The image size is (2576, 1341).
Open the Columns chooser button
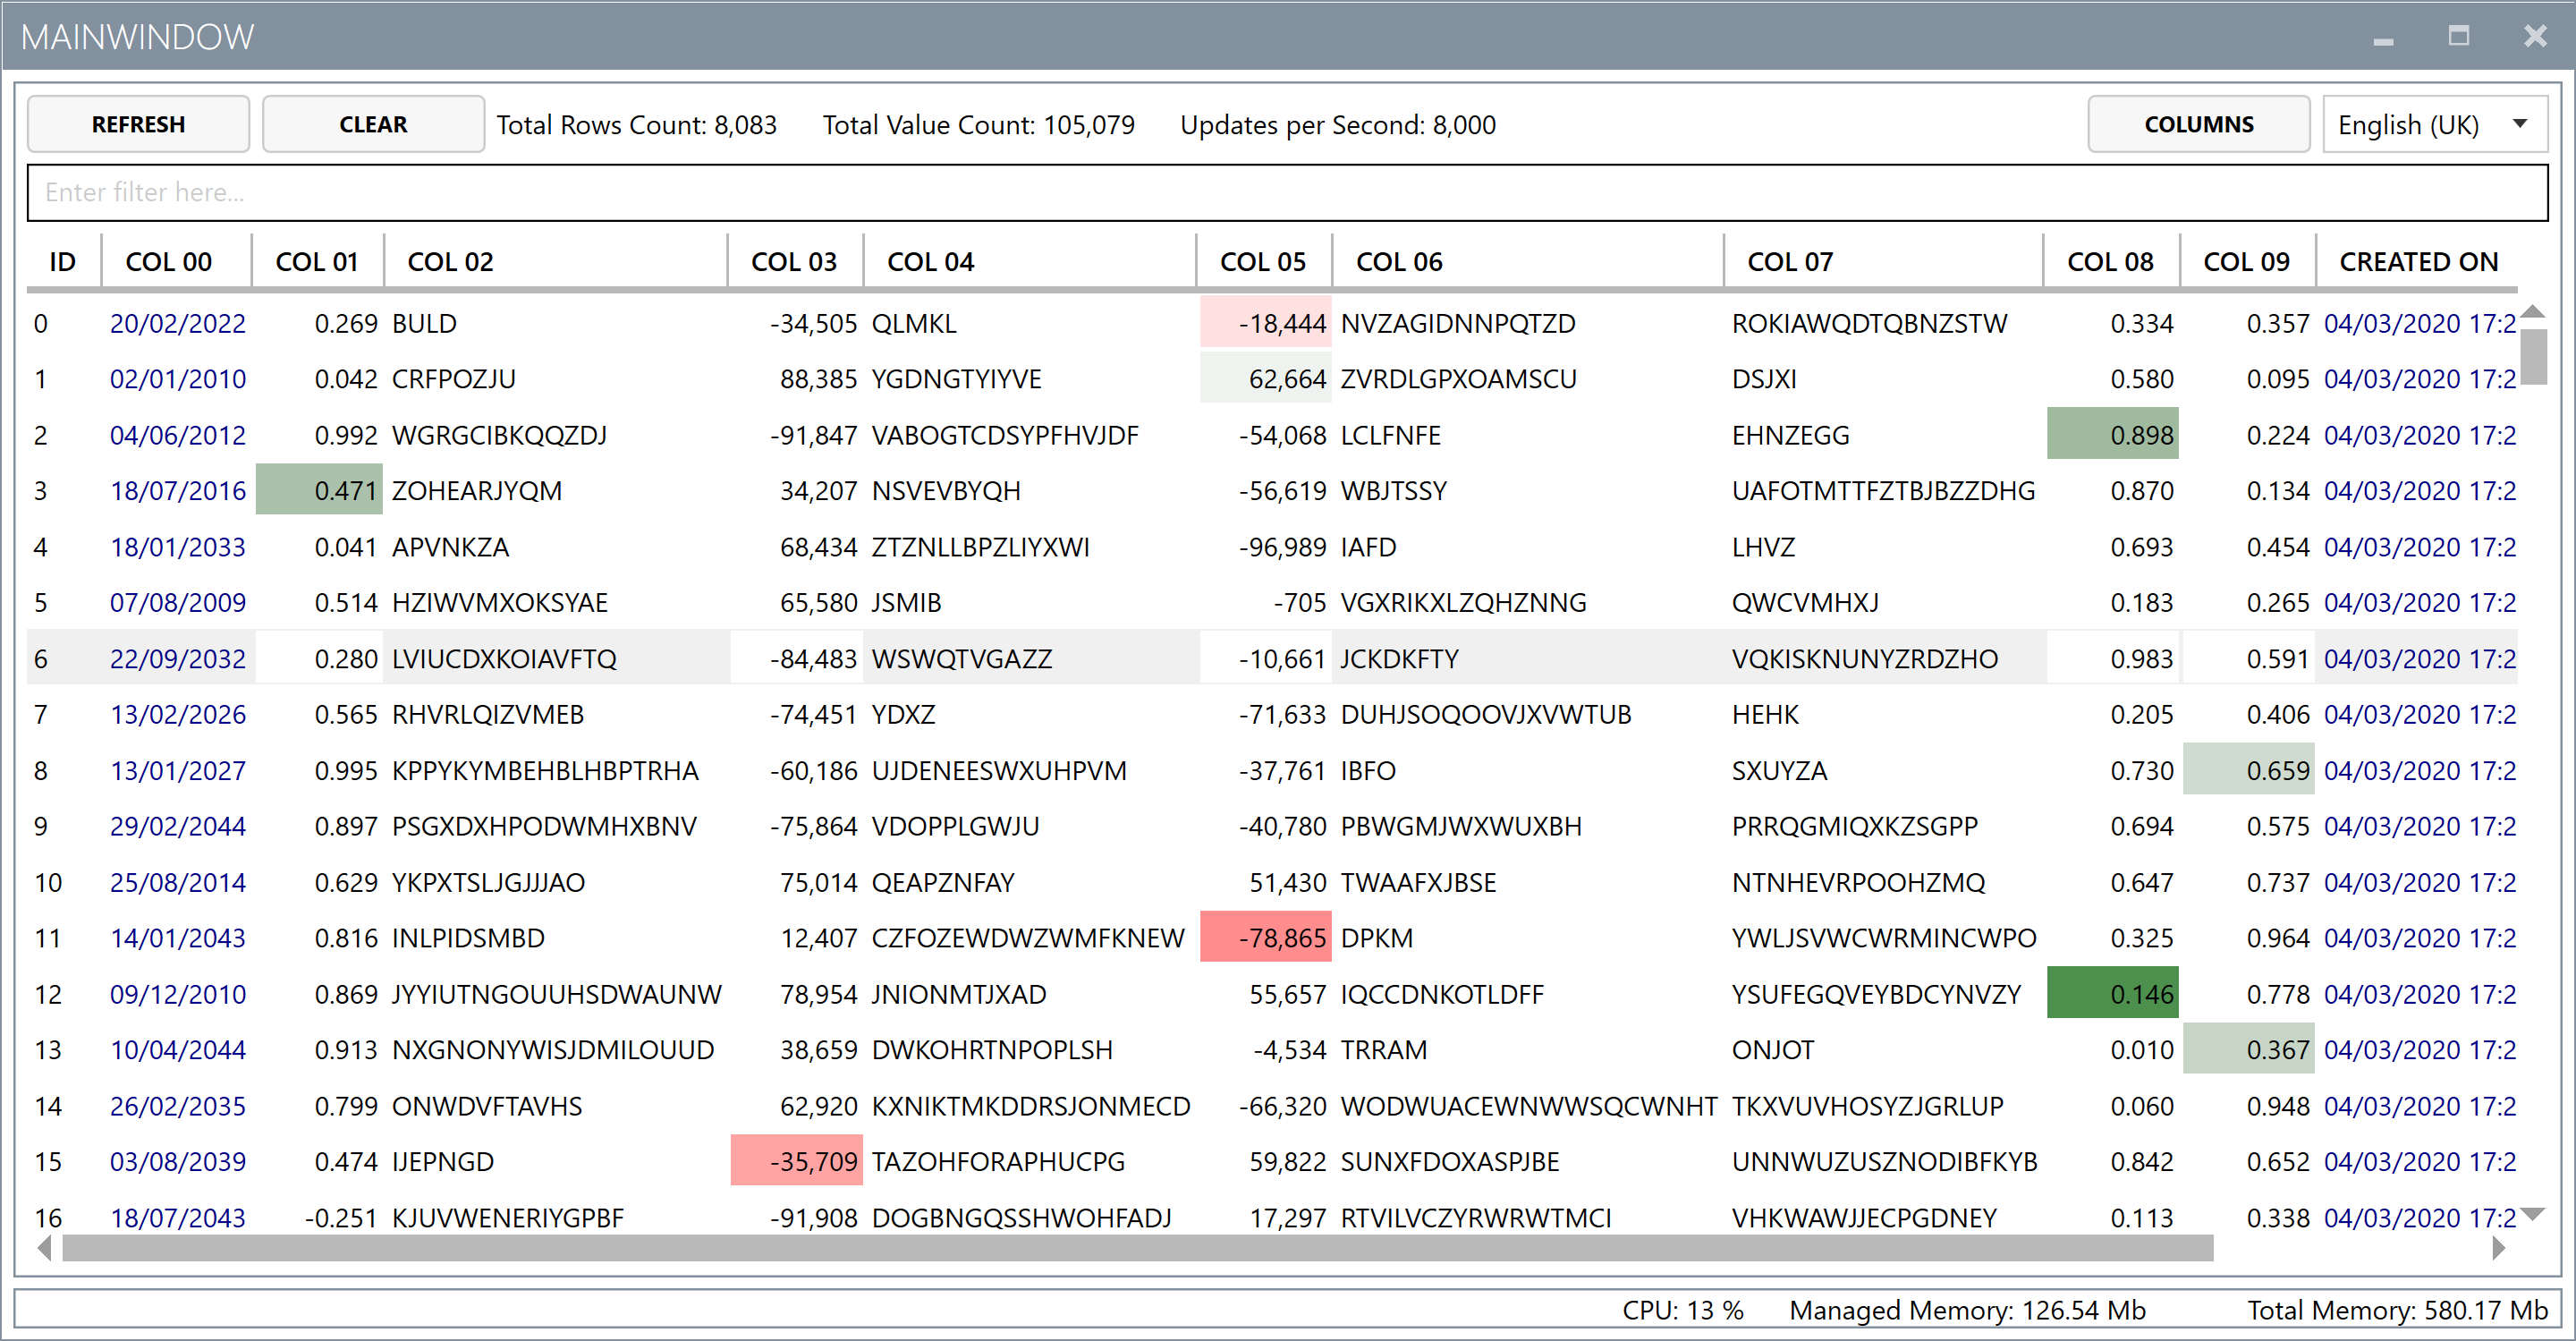[2198, 124]
